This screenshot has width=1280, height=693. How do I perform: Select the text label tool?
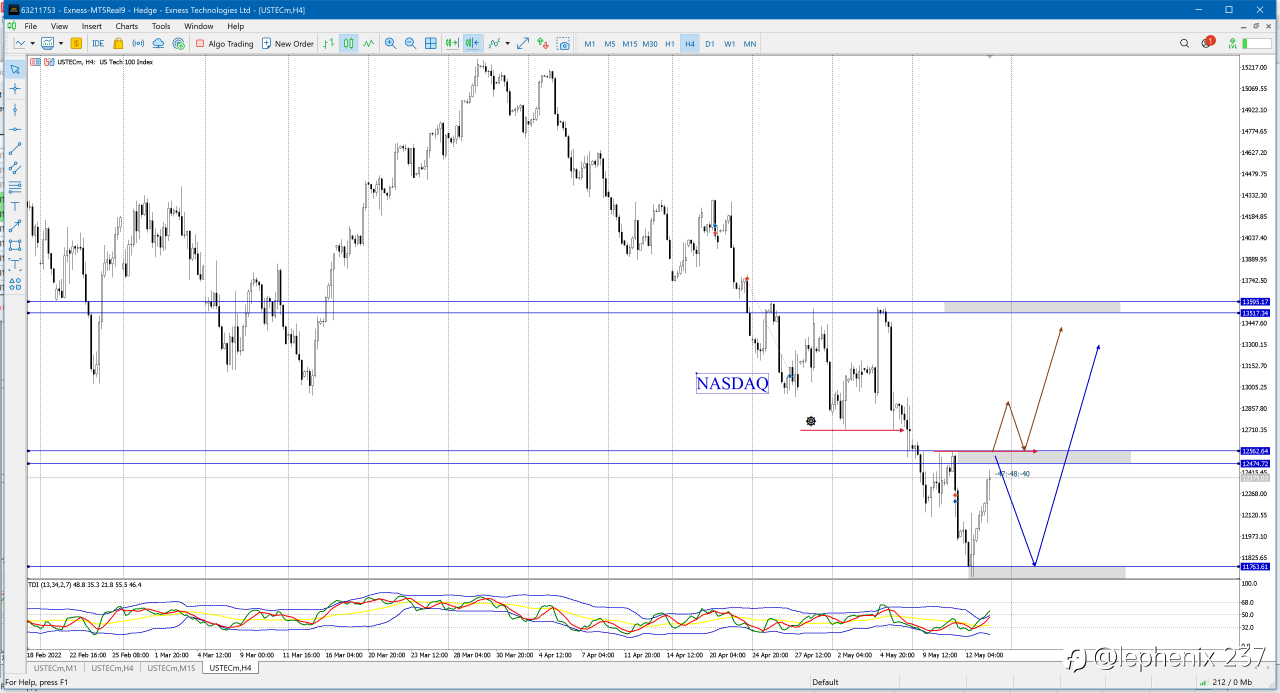point(15,264)
